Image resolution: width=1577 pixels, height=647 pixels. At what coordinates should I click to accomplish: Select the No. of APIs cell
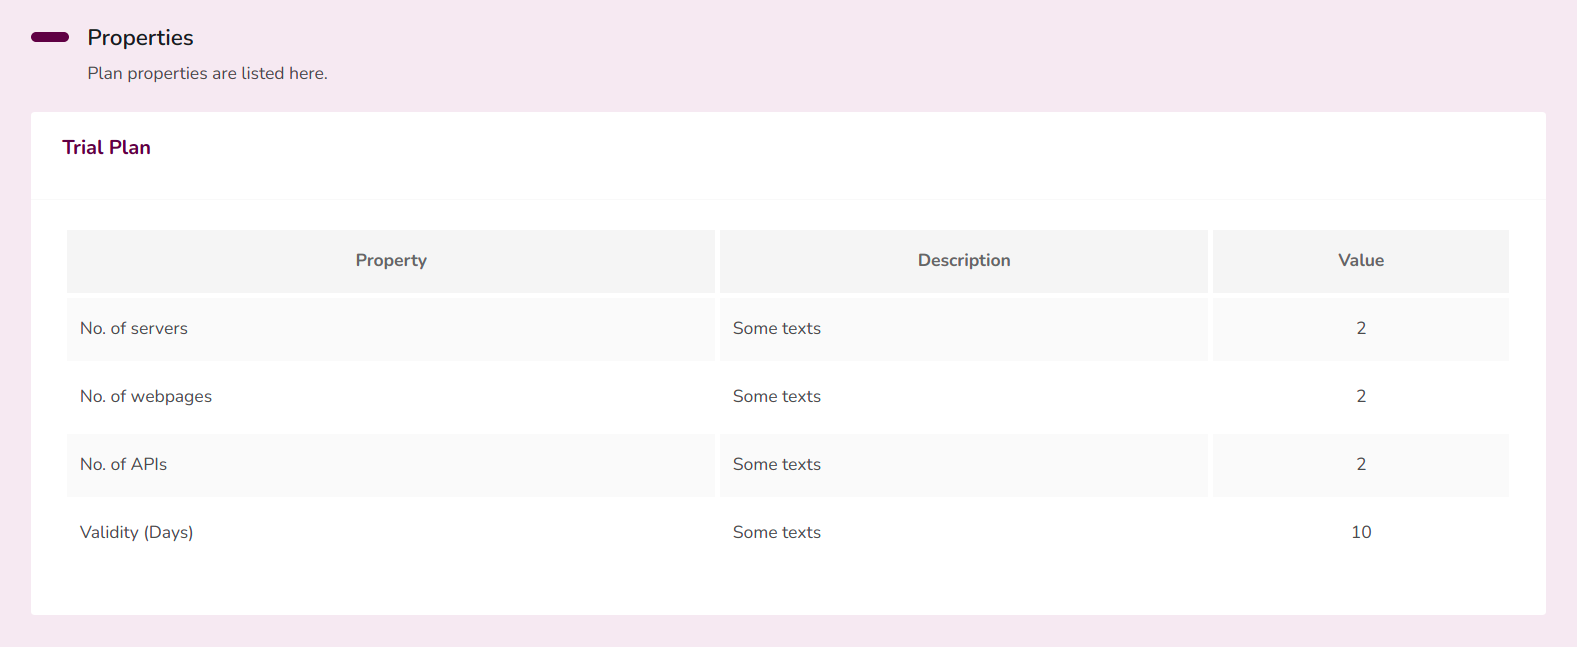pyautogui.click(x=391, y=465)
